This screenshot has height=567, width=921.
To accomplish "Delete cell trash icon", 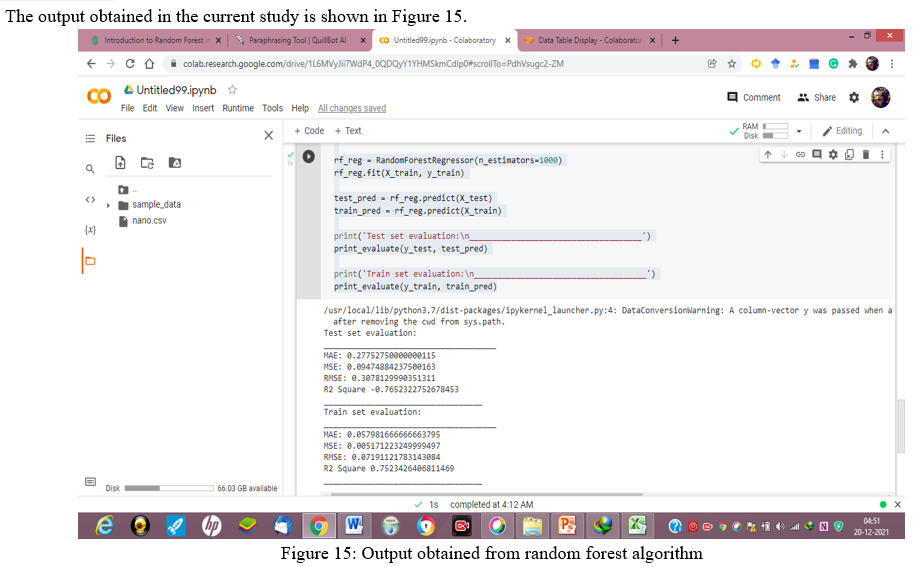I will coord(865,155).
